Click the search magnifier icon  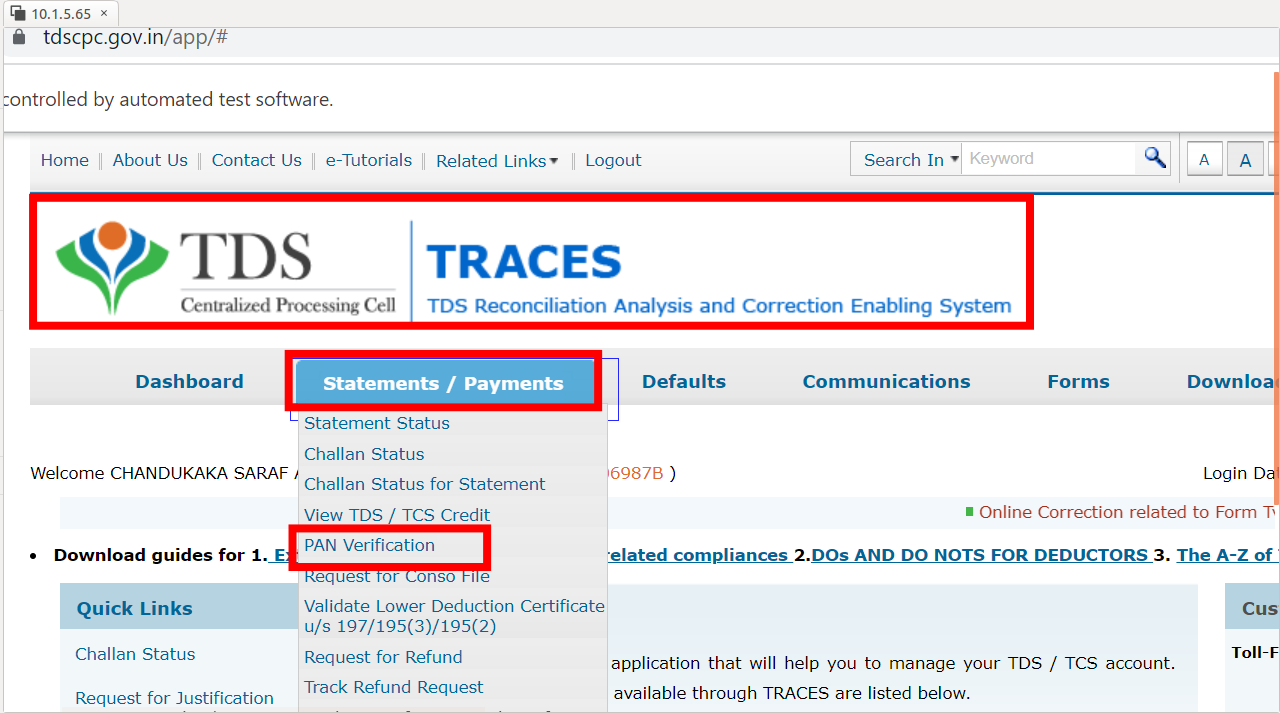tap(1155, 158)
